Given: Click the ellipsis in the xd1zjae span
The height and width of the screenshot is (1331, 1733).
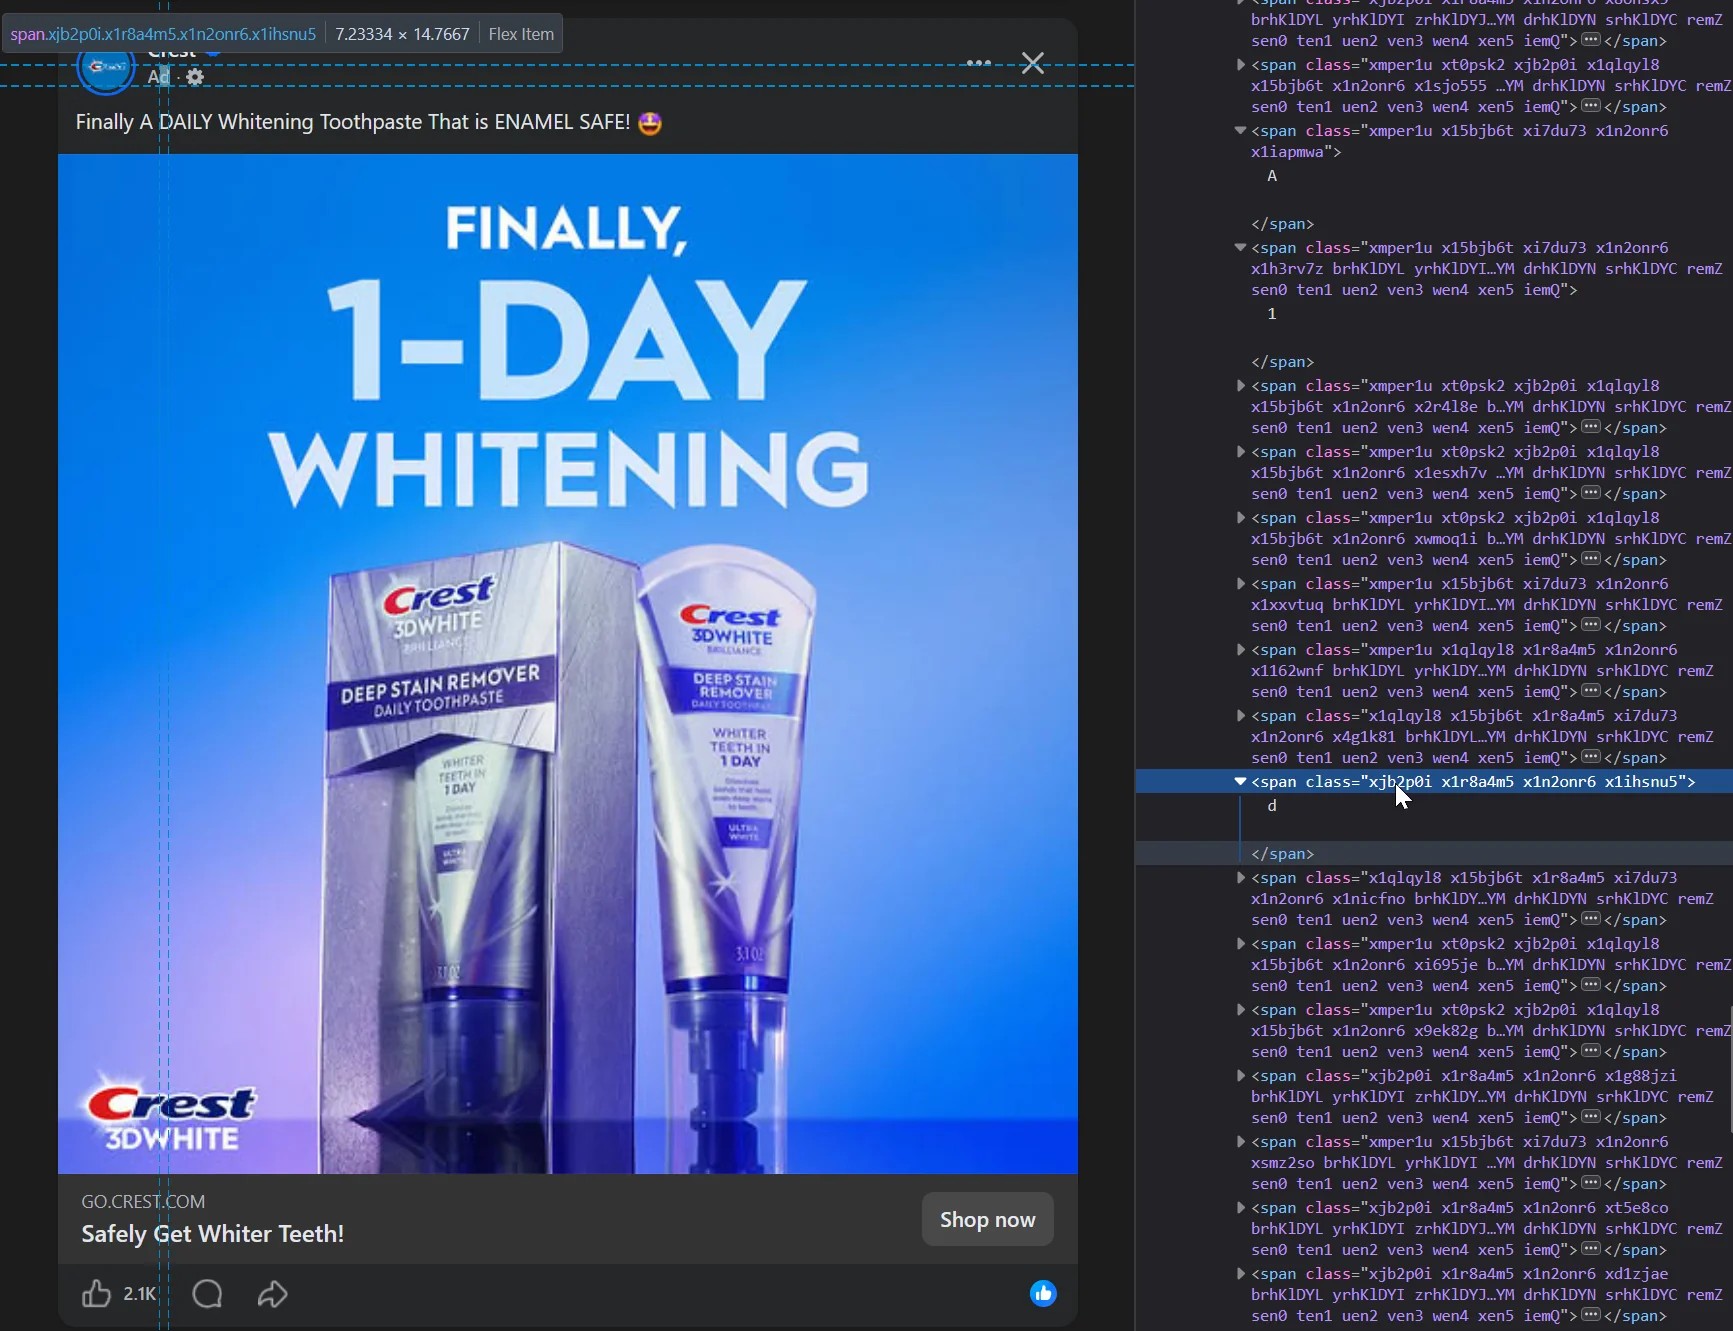Looking at the screenshot, I should point(1591,1315).
